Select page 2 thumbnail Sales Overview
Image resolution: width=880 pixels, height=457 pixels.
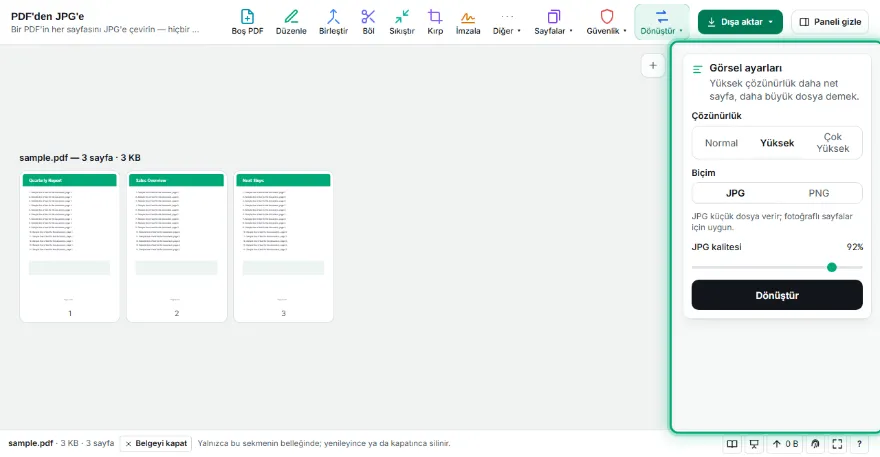point(177,246)
